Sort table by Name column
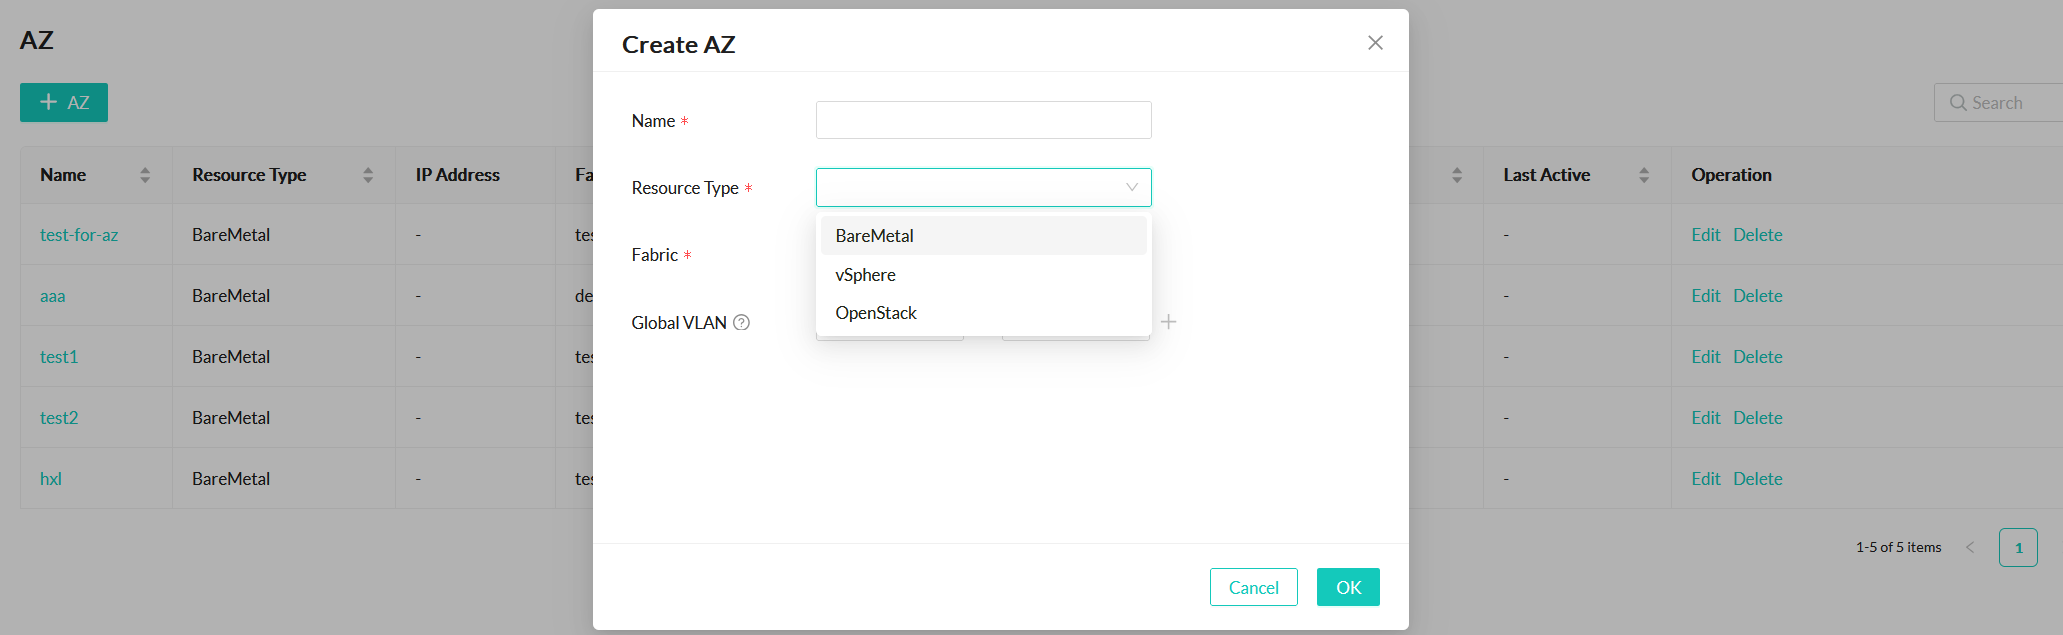Viewport: 2063px width, 635px height. pyautogui.click(x=145, y=175)
